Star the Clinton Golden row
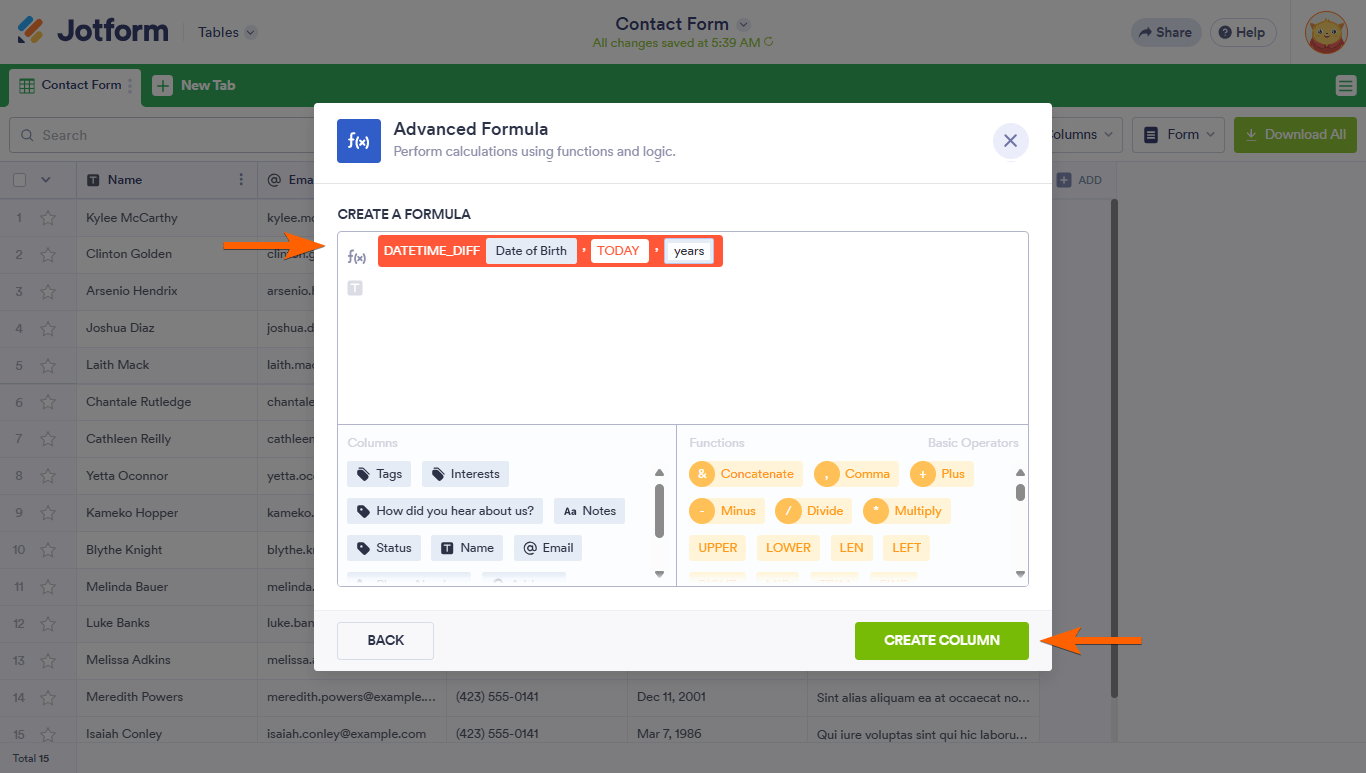The height and width of the screenshot is (773, 1366). (x=48, y=254)
